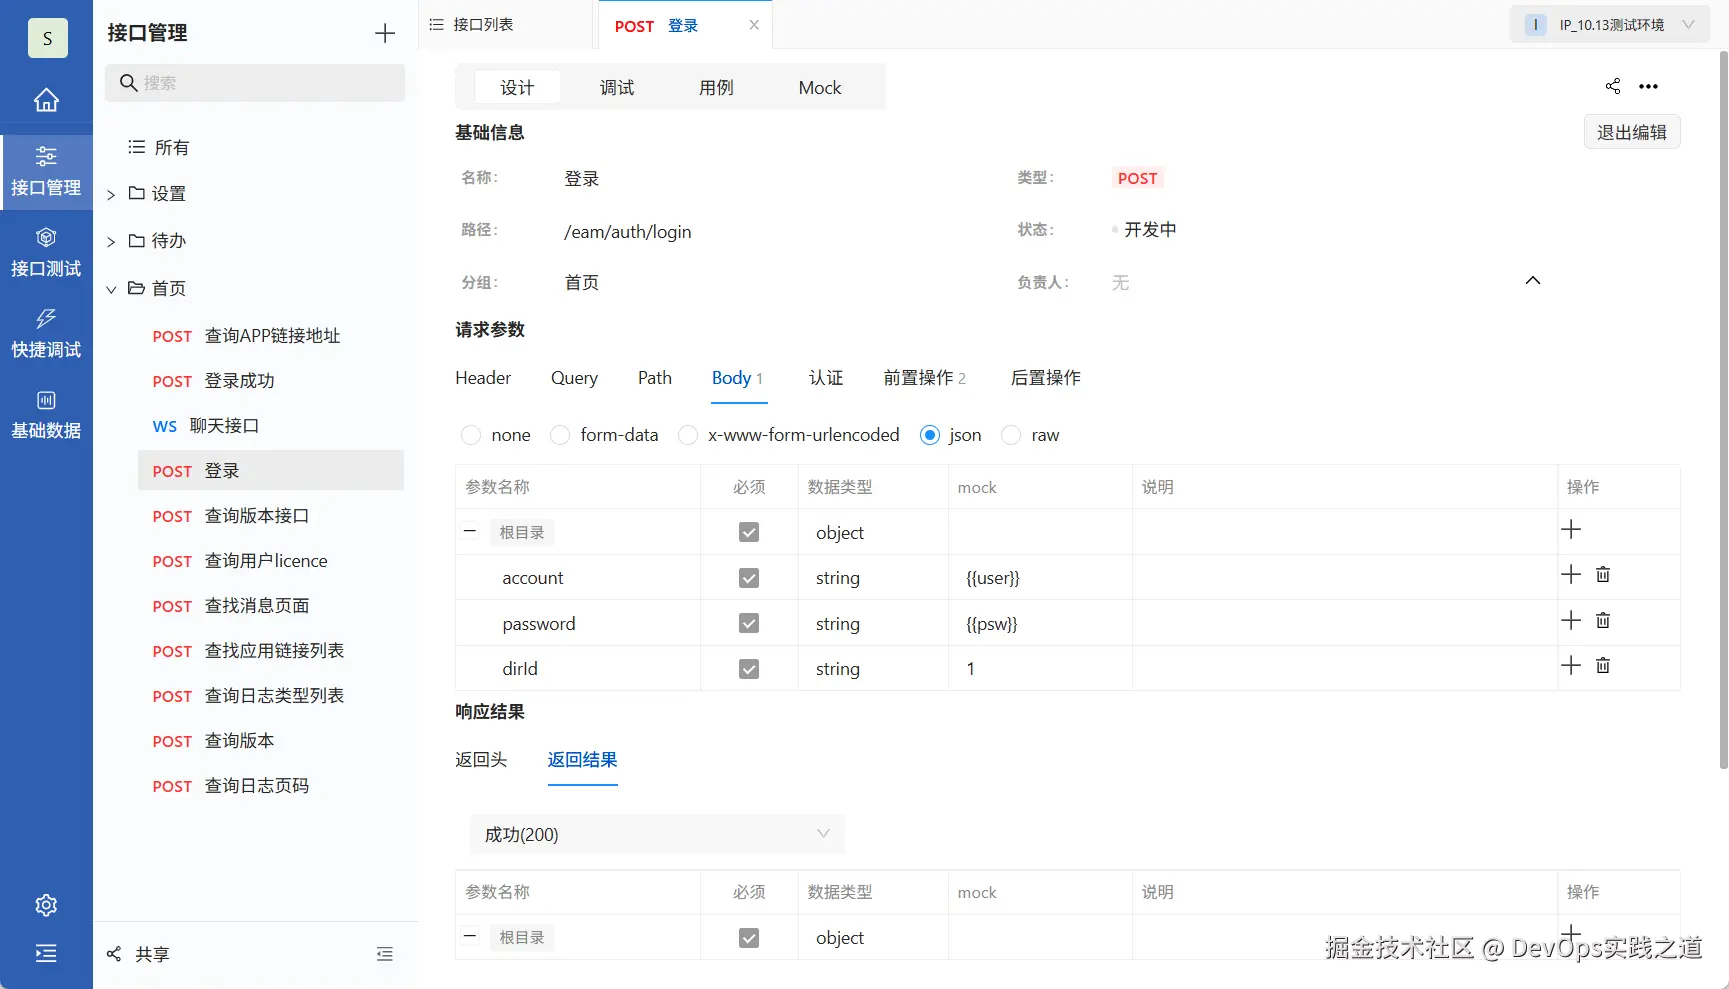Click the page vertical scrollbar
Viewport: 1729px width, 989px height.
point(1723,410)
